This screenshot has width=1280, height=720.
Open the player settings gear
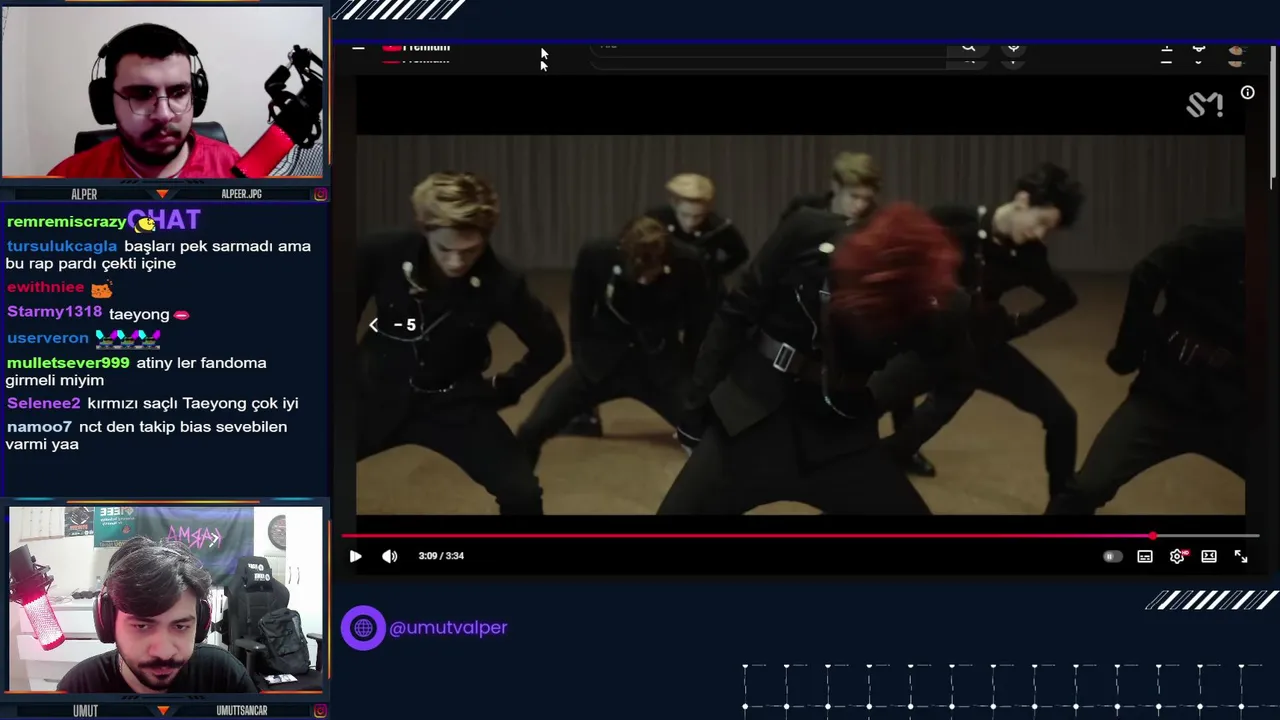[x=1177, y=556]
